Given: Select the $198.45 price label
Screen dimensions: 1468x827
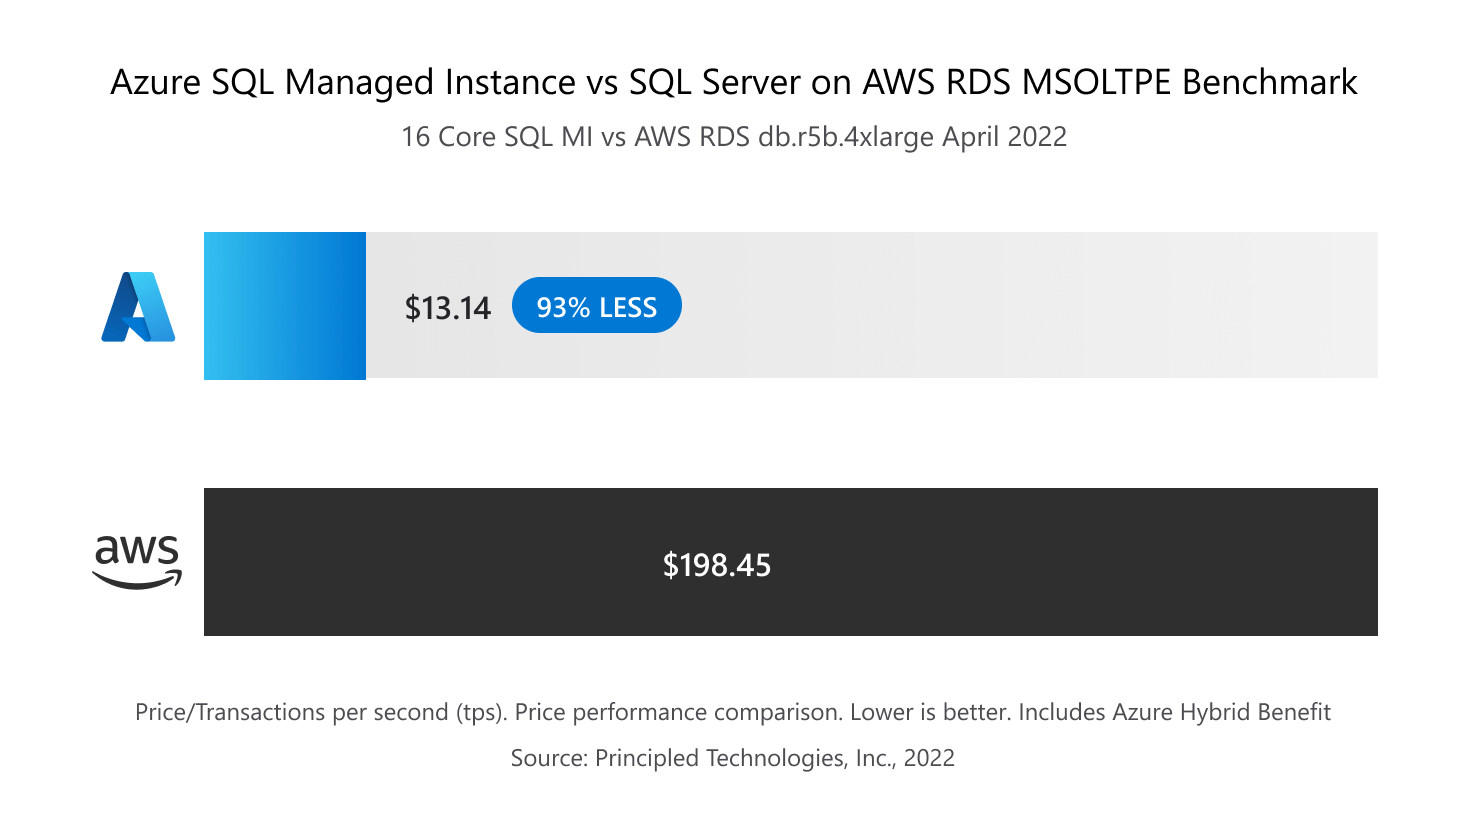Looking at the screenshot, I should 716,565.
